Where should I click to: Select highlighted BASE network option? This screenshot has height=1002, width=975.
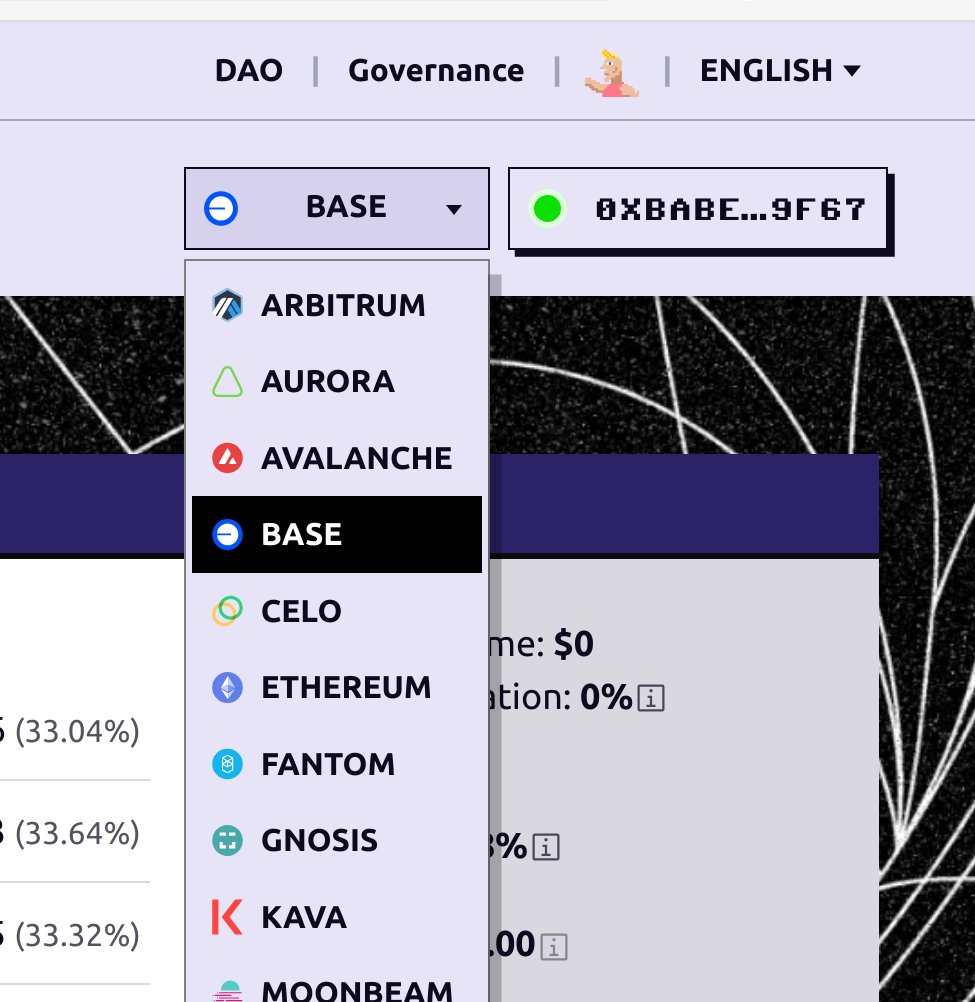point(337,534)
